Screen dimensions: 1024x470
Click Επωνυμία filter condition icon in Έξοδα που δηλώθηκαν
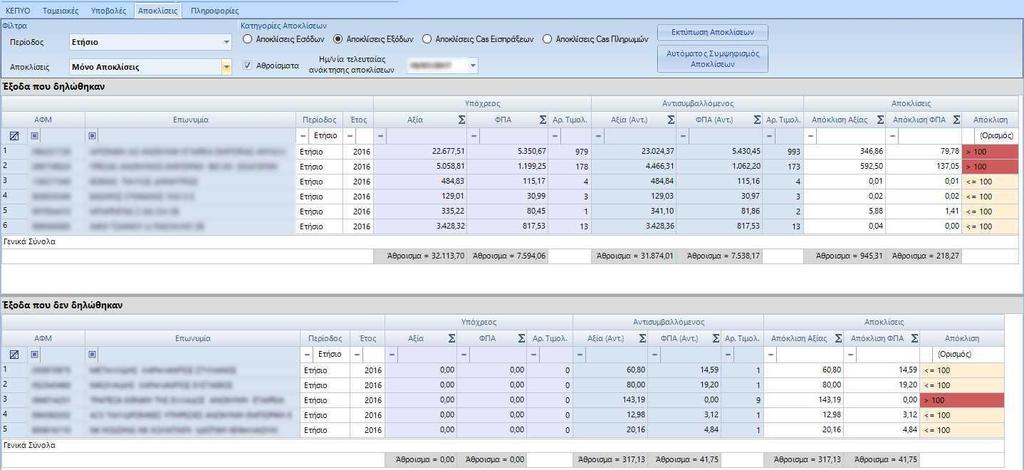(92, 136)
